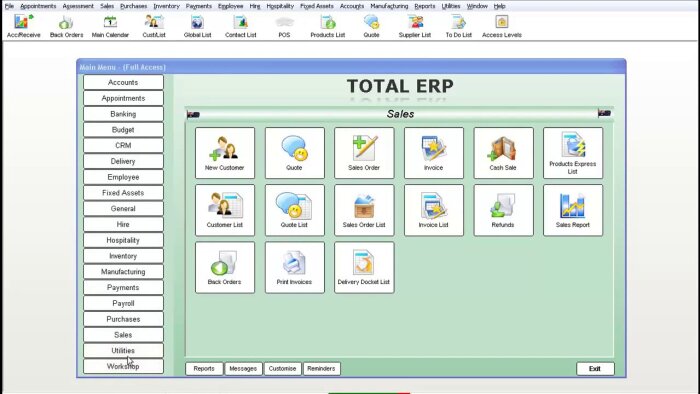Screen dimensions: 700x394
Task: Open Back Orders from the top toolbar
Action: (66, 26)
